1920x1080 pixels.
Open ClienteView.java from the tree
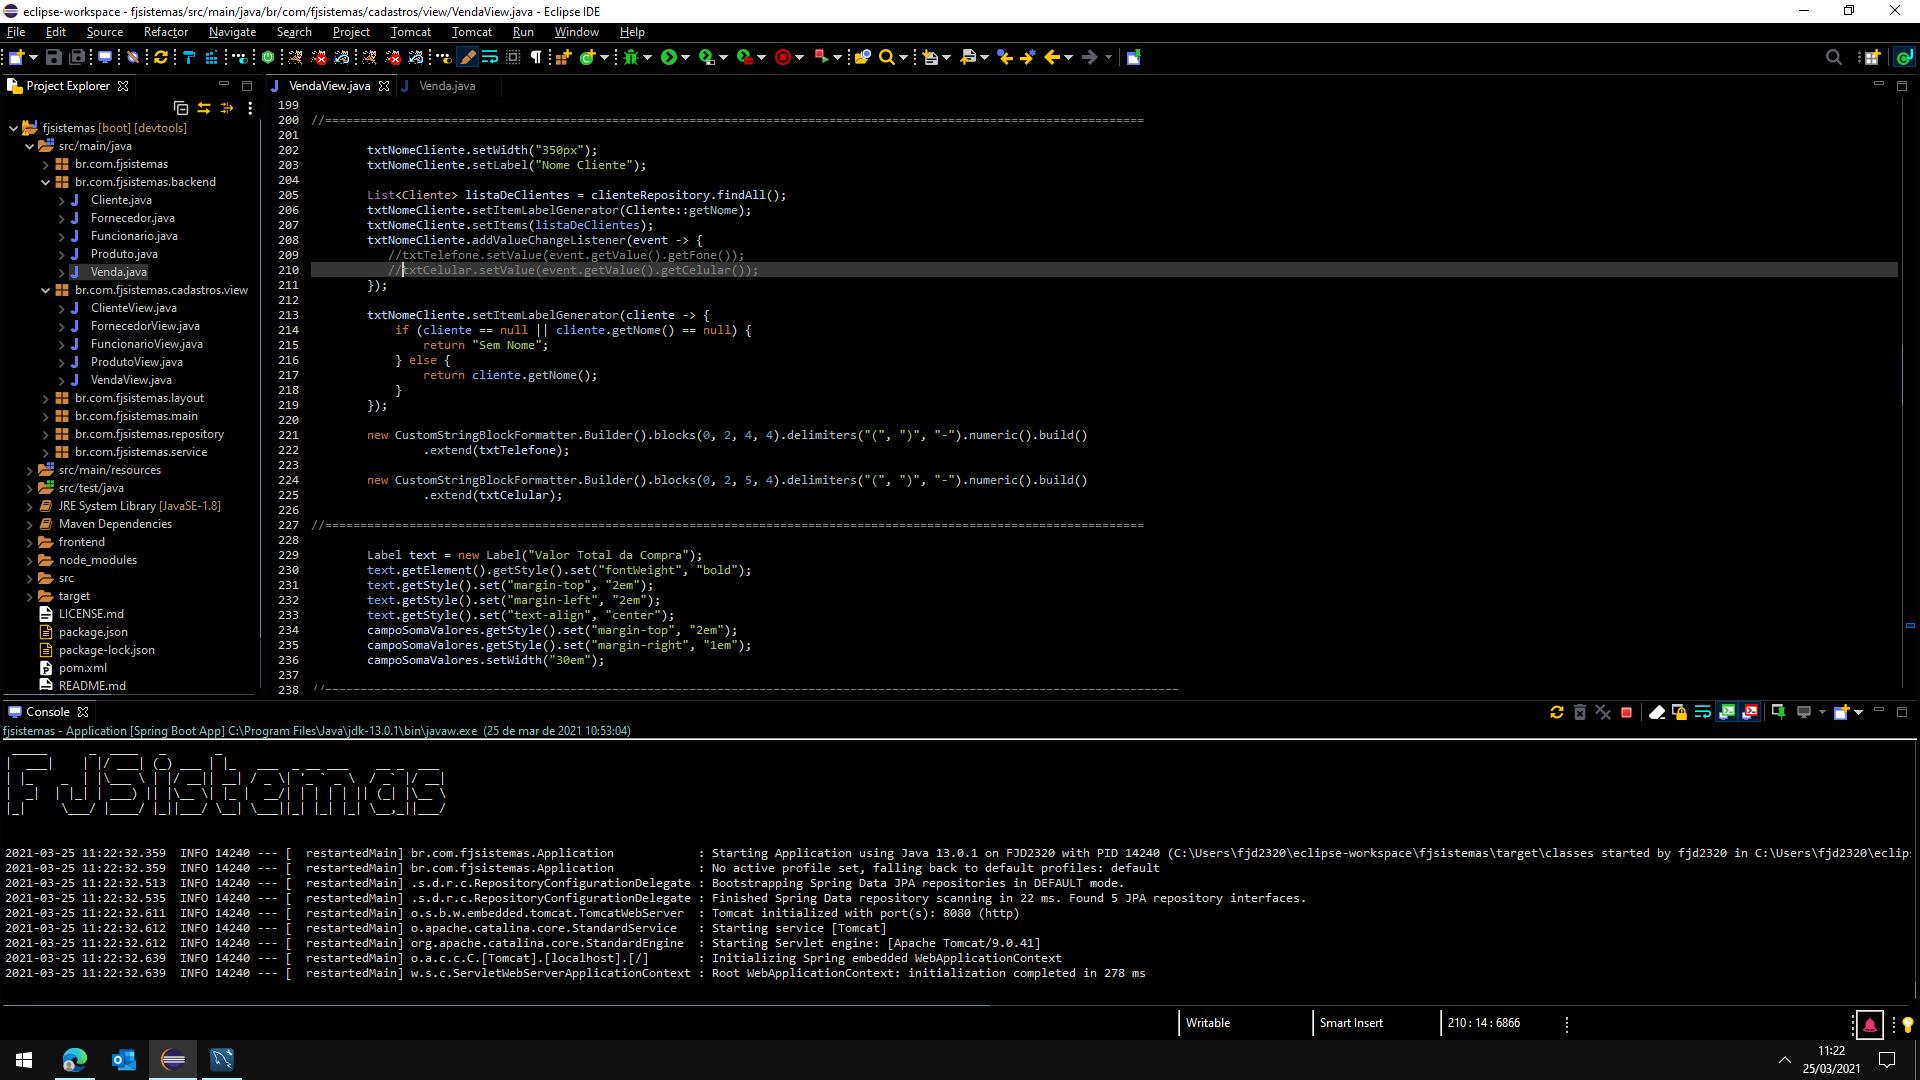point(133,308)
